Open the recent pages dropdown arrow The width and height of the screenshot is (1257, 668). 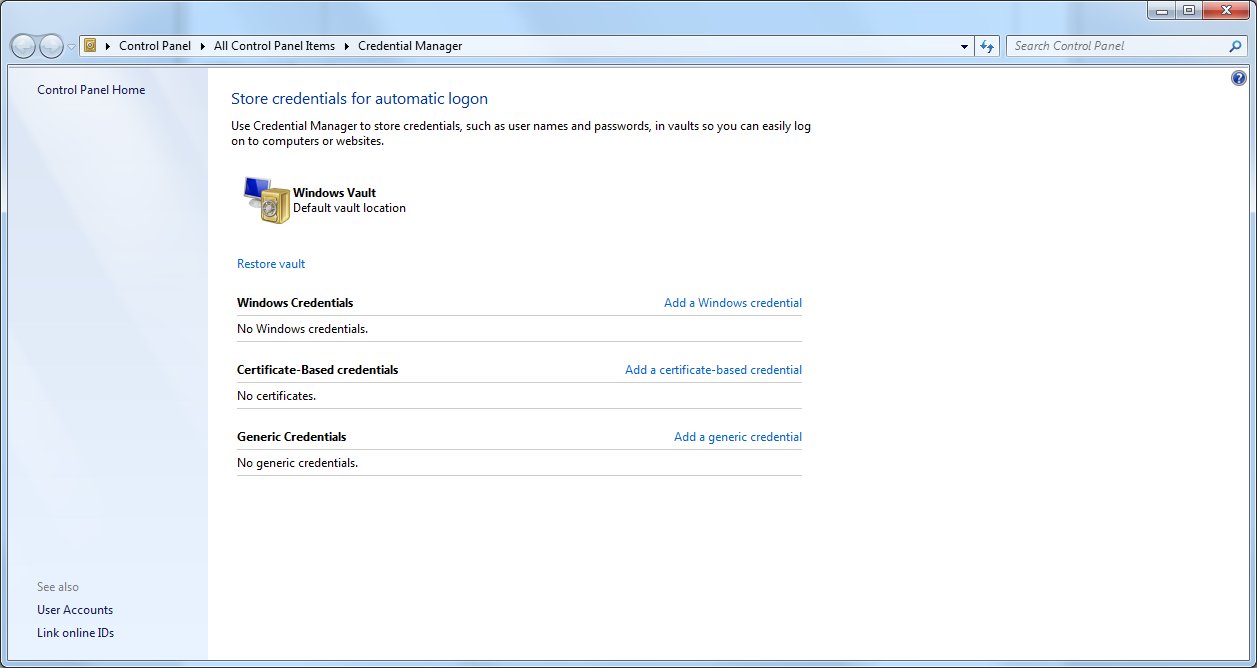tap(71, 47)
